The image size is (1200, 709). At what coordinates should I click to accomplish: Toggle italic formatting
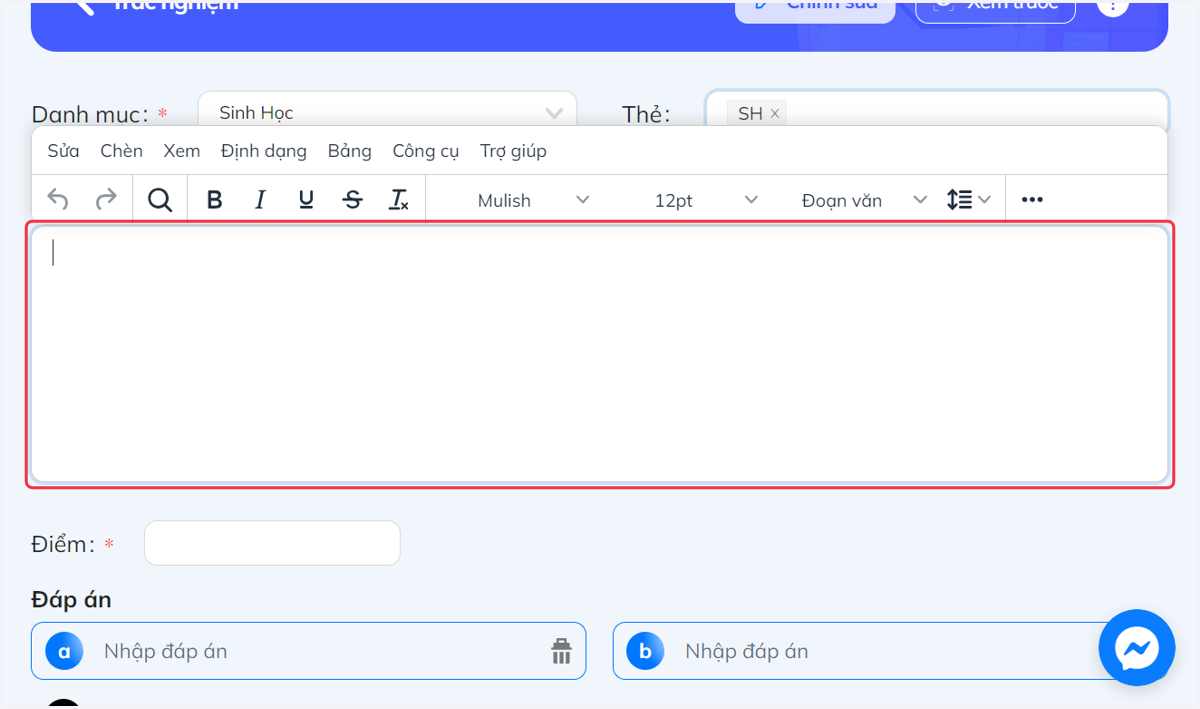(x=260, y=200)
